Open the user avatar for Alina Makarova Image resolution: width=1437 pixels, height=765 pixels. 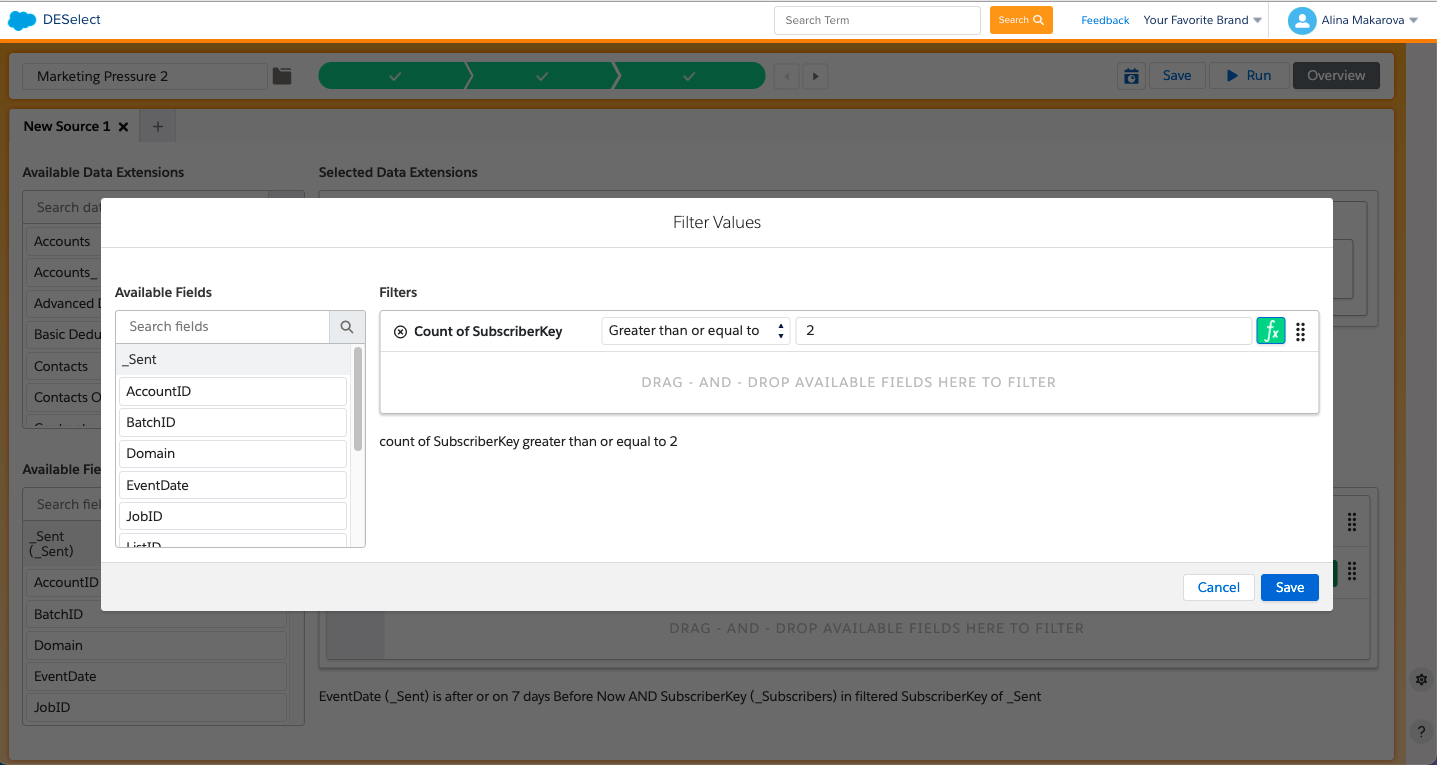(x=1301, y=20)
